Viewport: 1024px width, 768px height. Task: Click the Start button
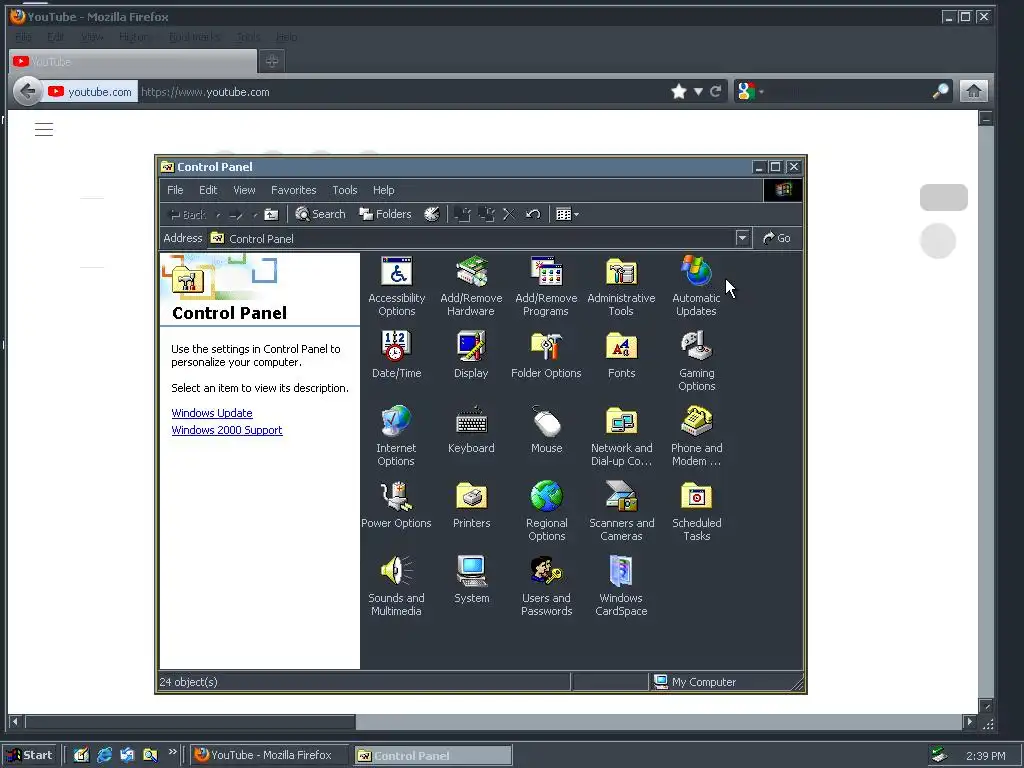(31, 755)
